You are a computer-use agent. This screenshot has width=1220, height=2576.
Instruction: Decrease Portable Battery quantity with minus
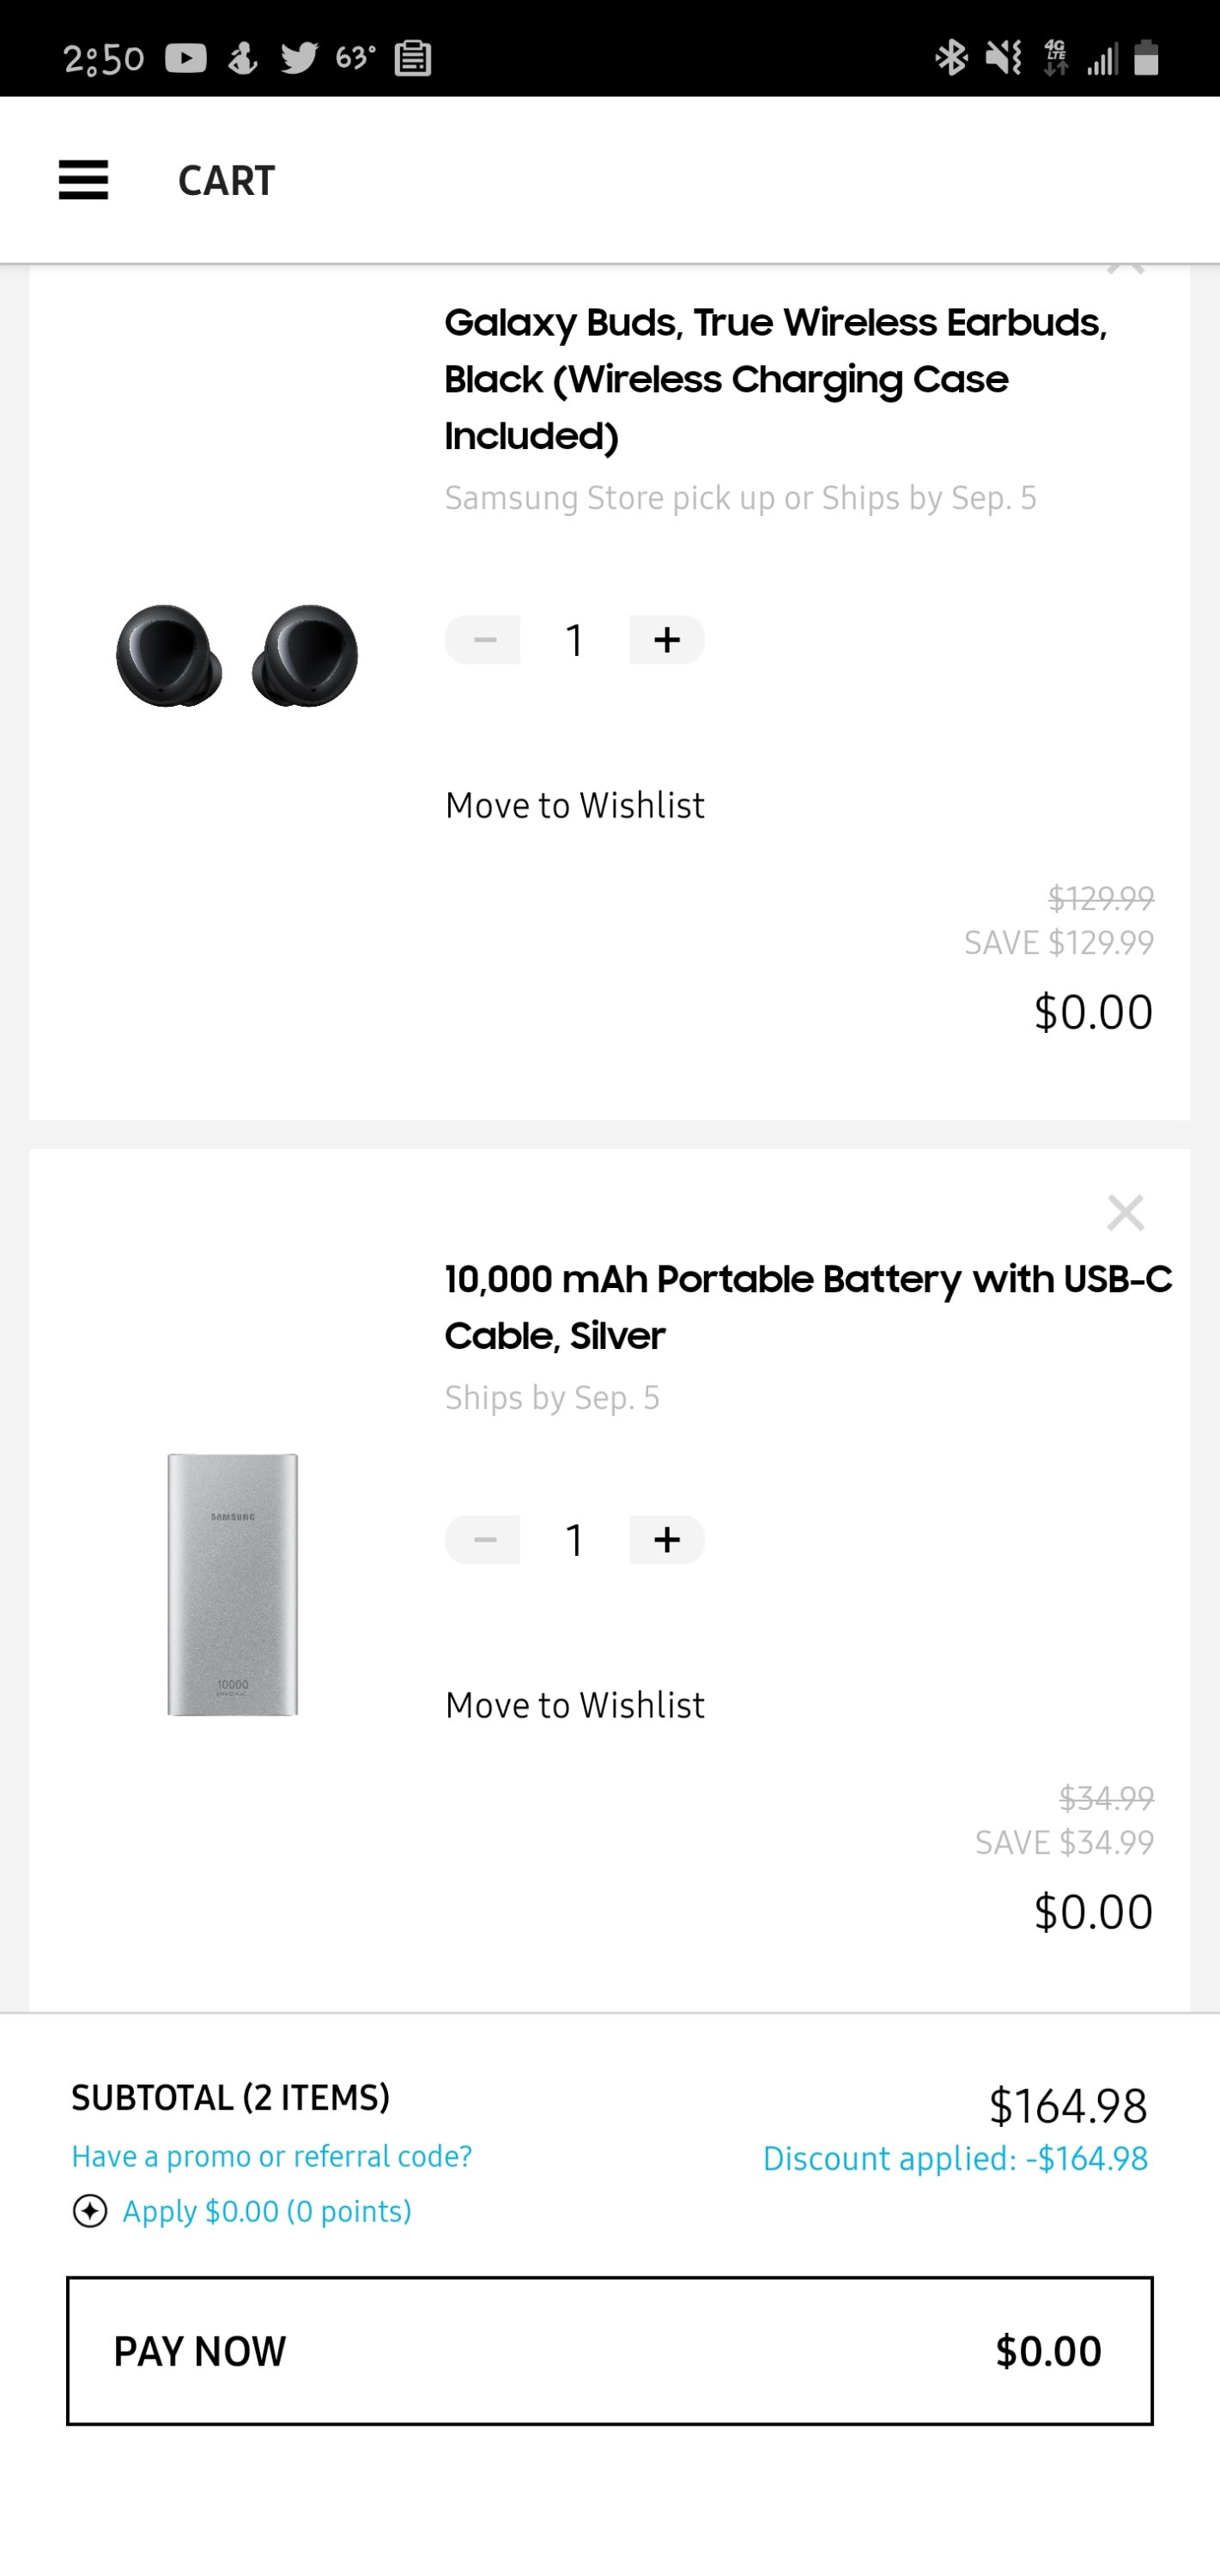[483, 1539]
